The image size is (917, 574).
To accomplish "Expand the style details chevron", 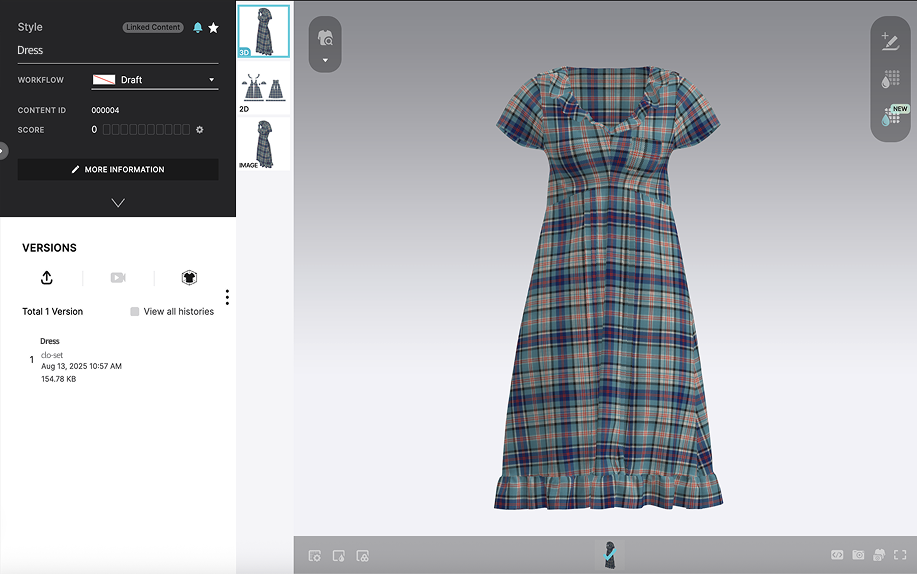I will click(118, 203).
